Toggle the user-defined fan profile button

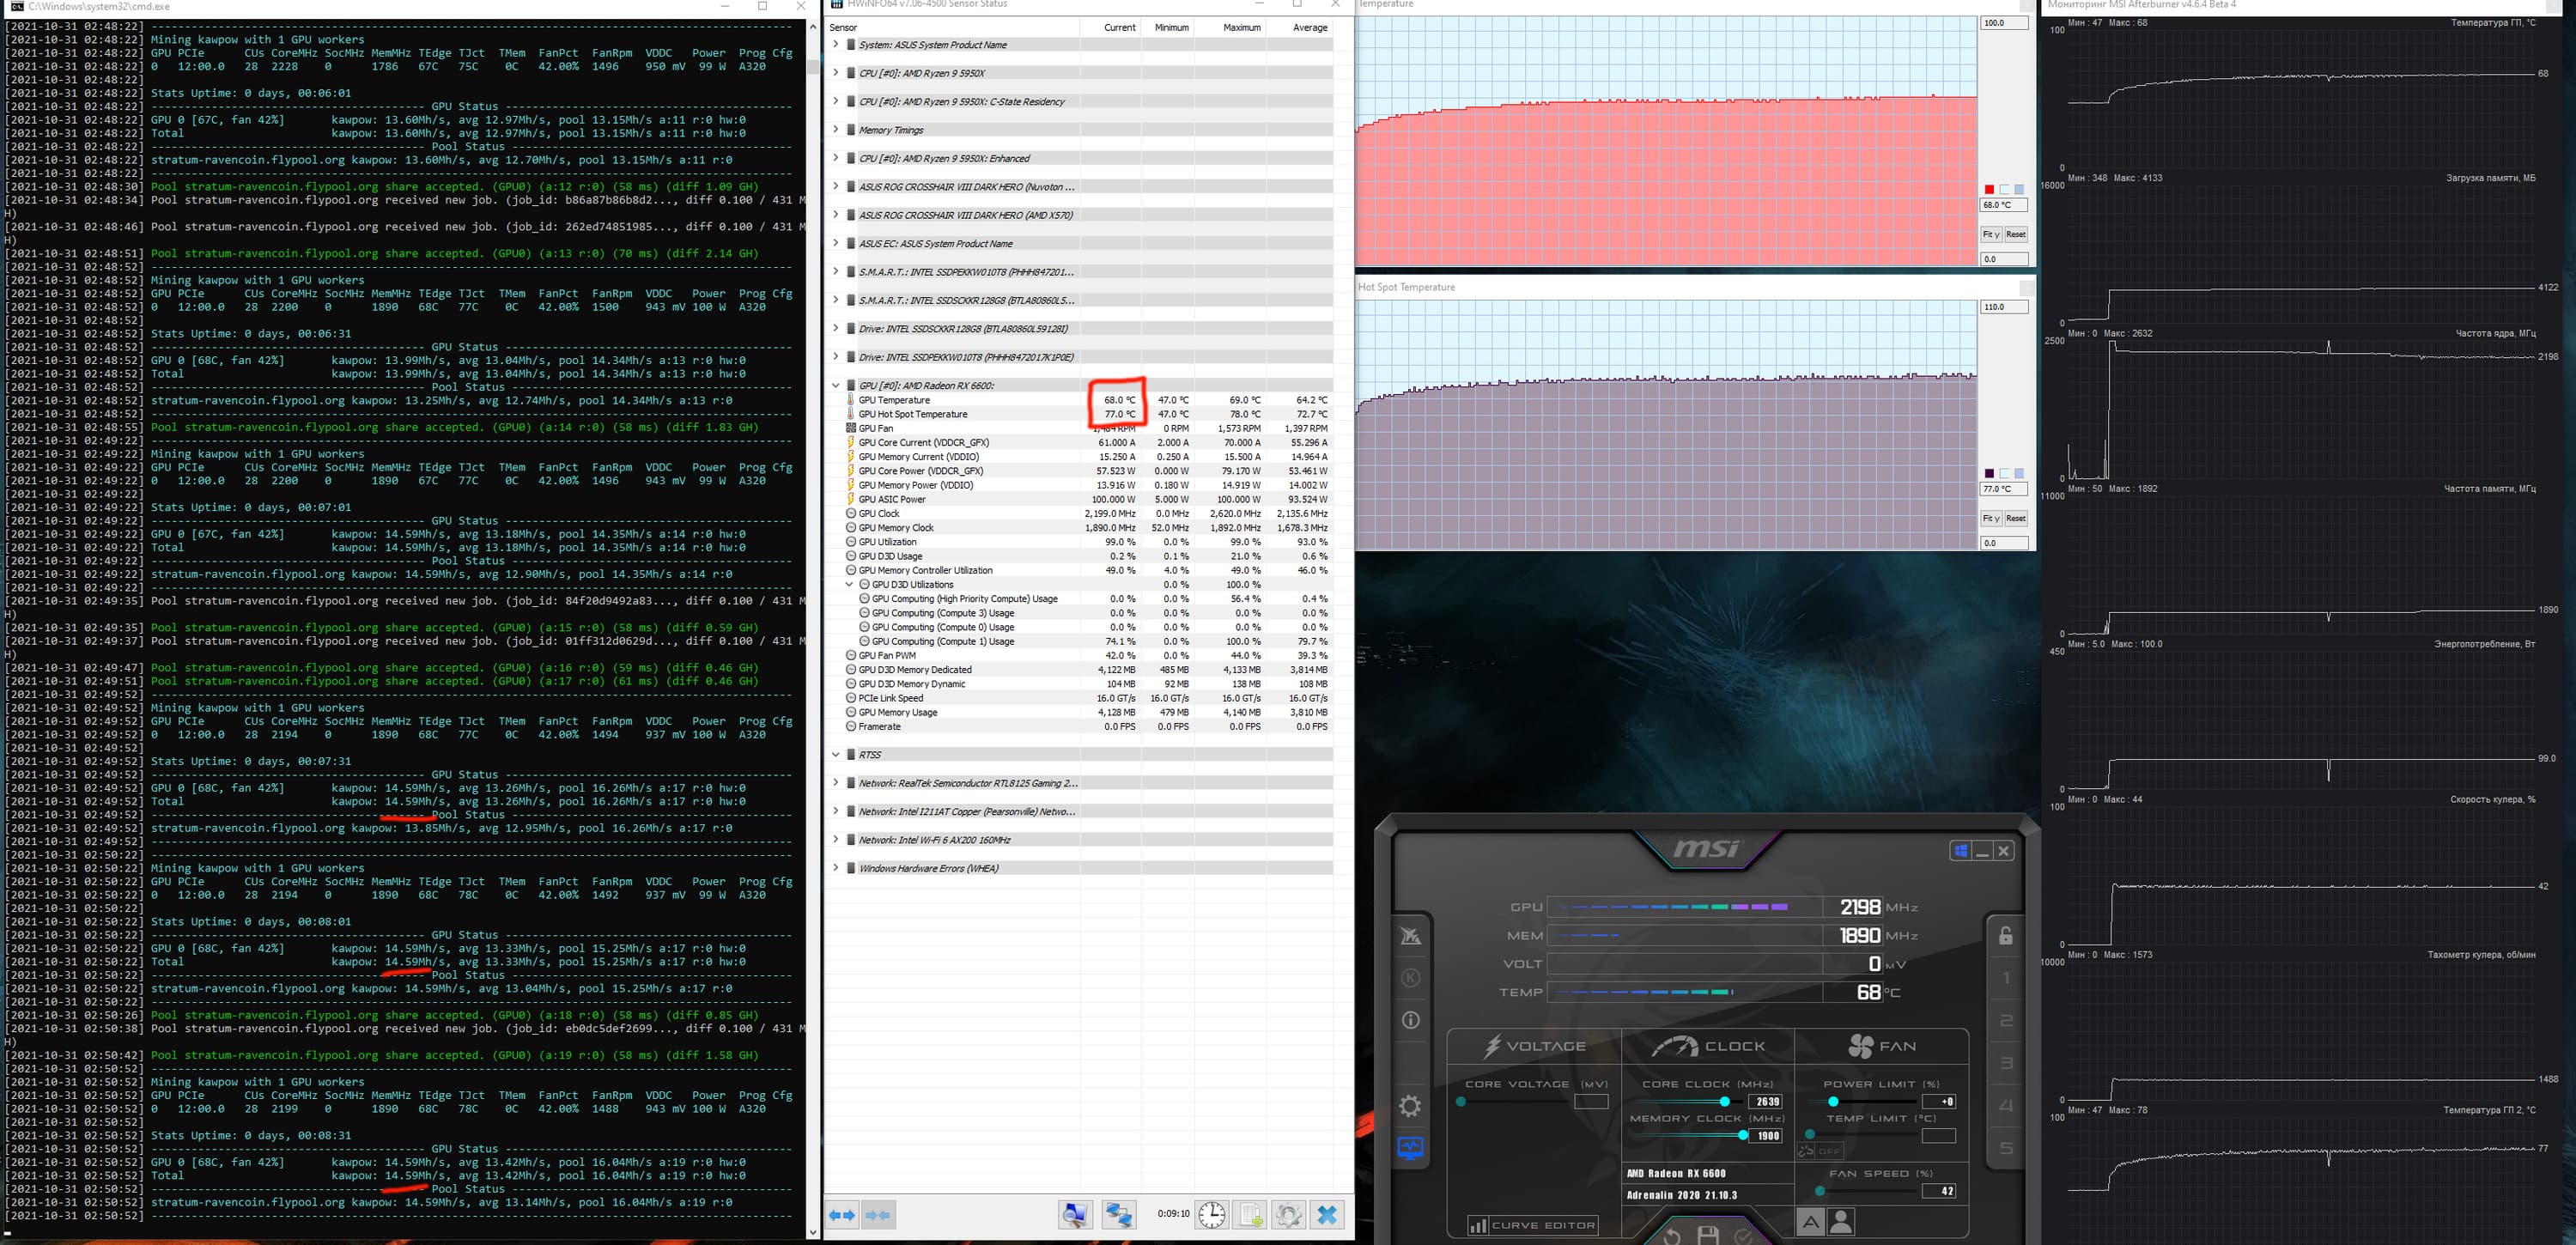1841,1221
